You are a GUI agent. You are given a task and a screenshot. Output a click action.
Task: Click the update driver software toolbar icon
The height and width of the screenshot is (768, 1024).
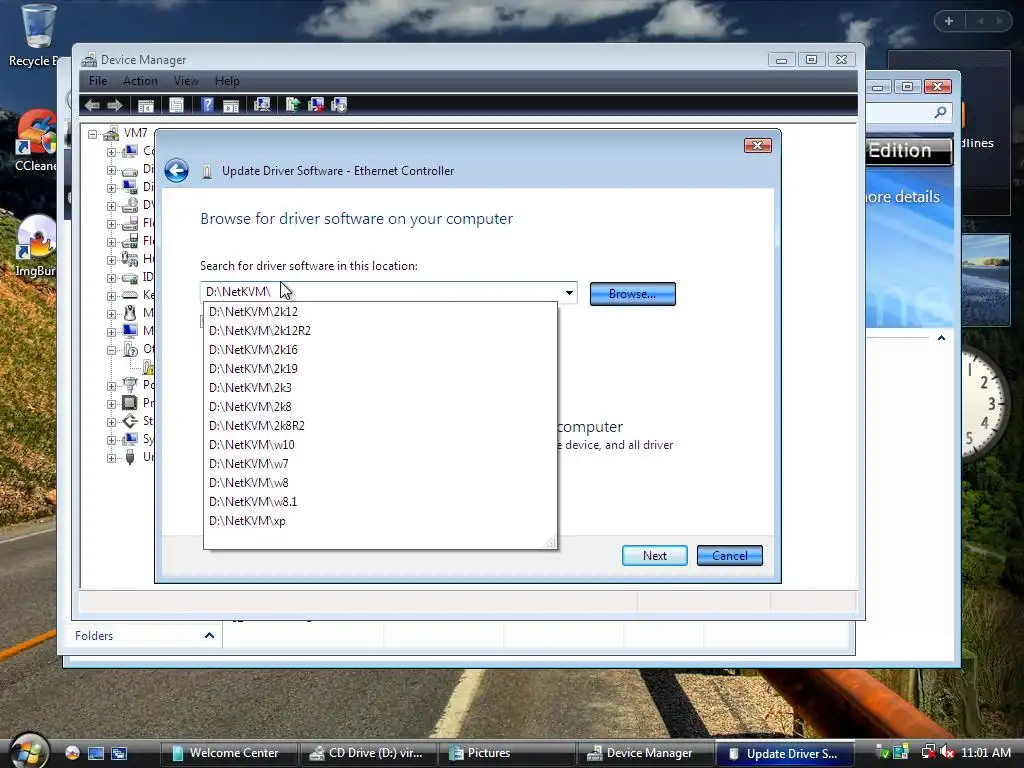coord(292,104)
